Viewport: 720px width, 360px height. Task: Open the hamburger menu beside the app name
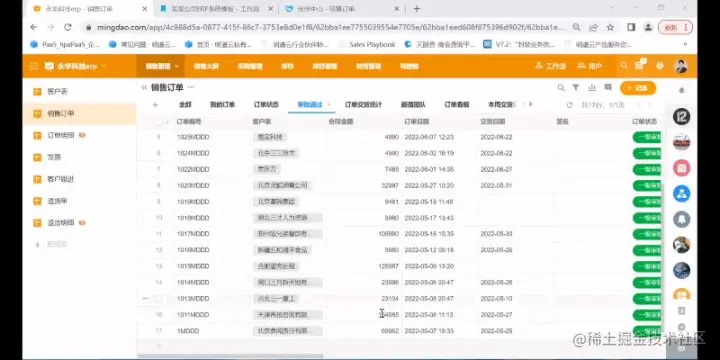(x=33, y=66)
